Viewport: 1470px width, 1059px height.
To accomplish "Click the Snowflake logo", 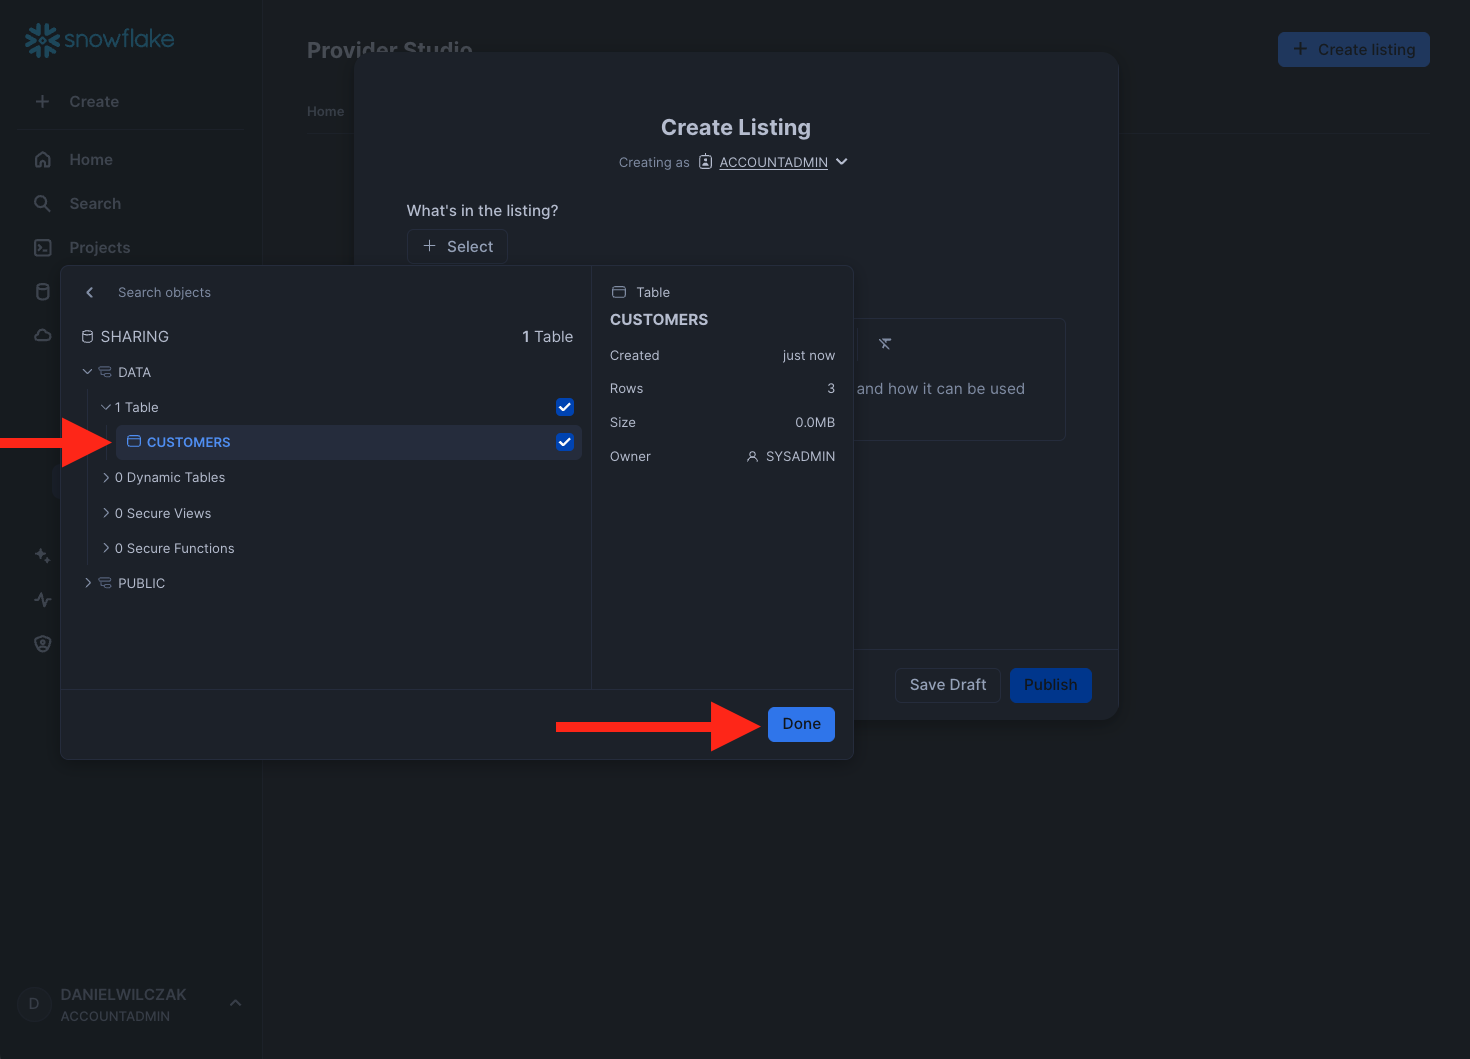I will point(99,39).
